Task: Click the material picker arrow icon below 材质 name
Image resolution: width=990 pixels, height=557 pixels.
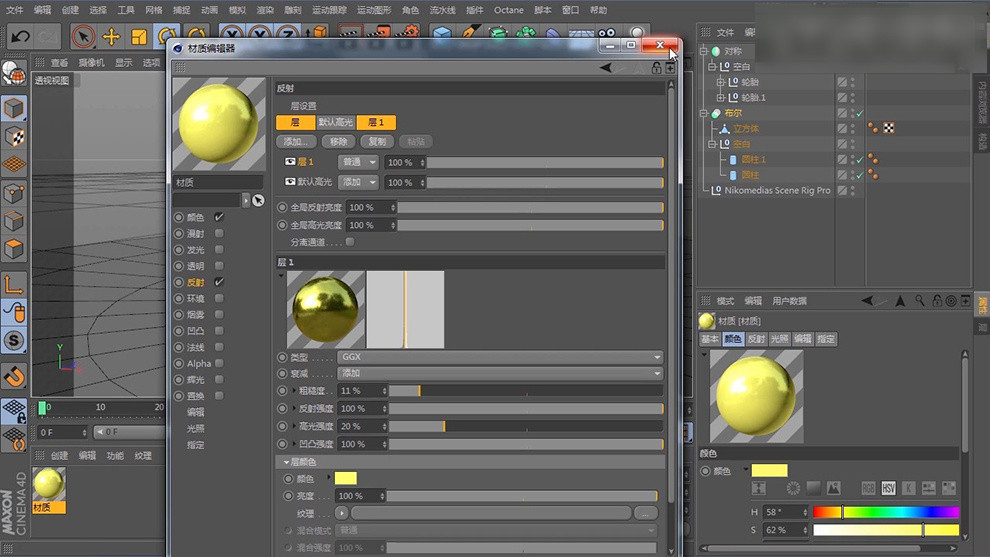Action: coord(257,200)
